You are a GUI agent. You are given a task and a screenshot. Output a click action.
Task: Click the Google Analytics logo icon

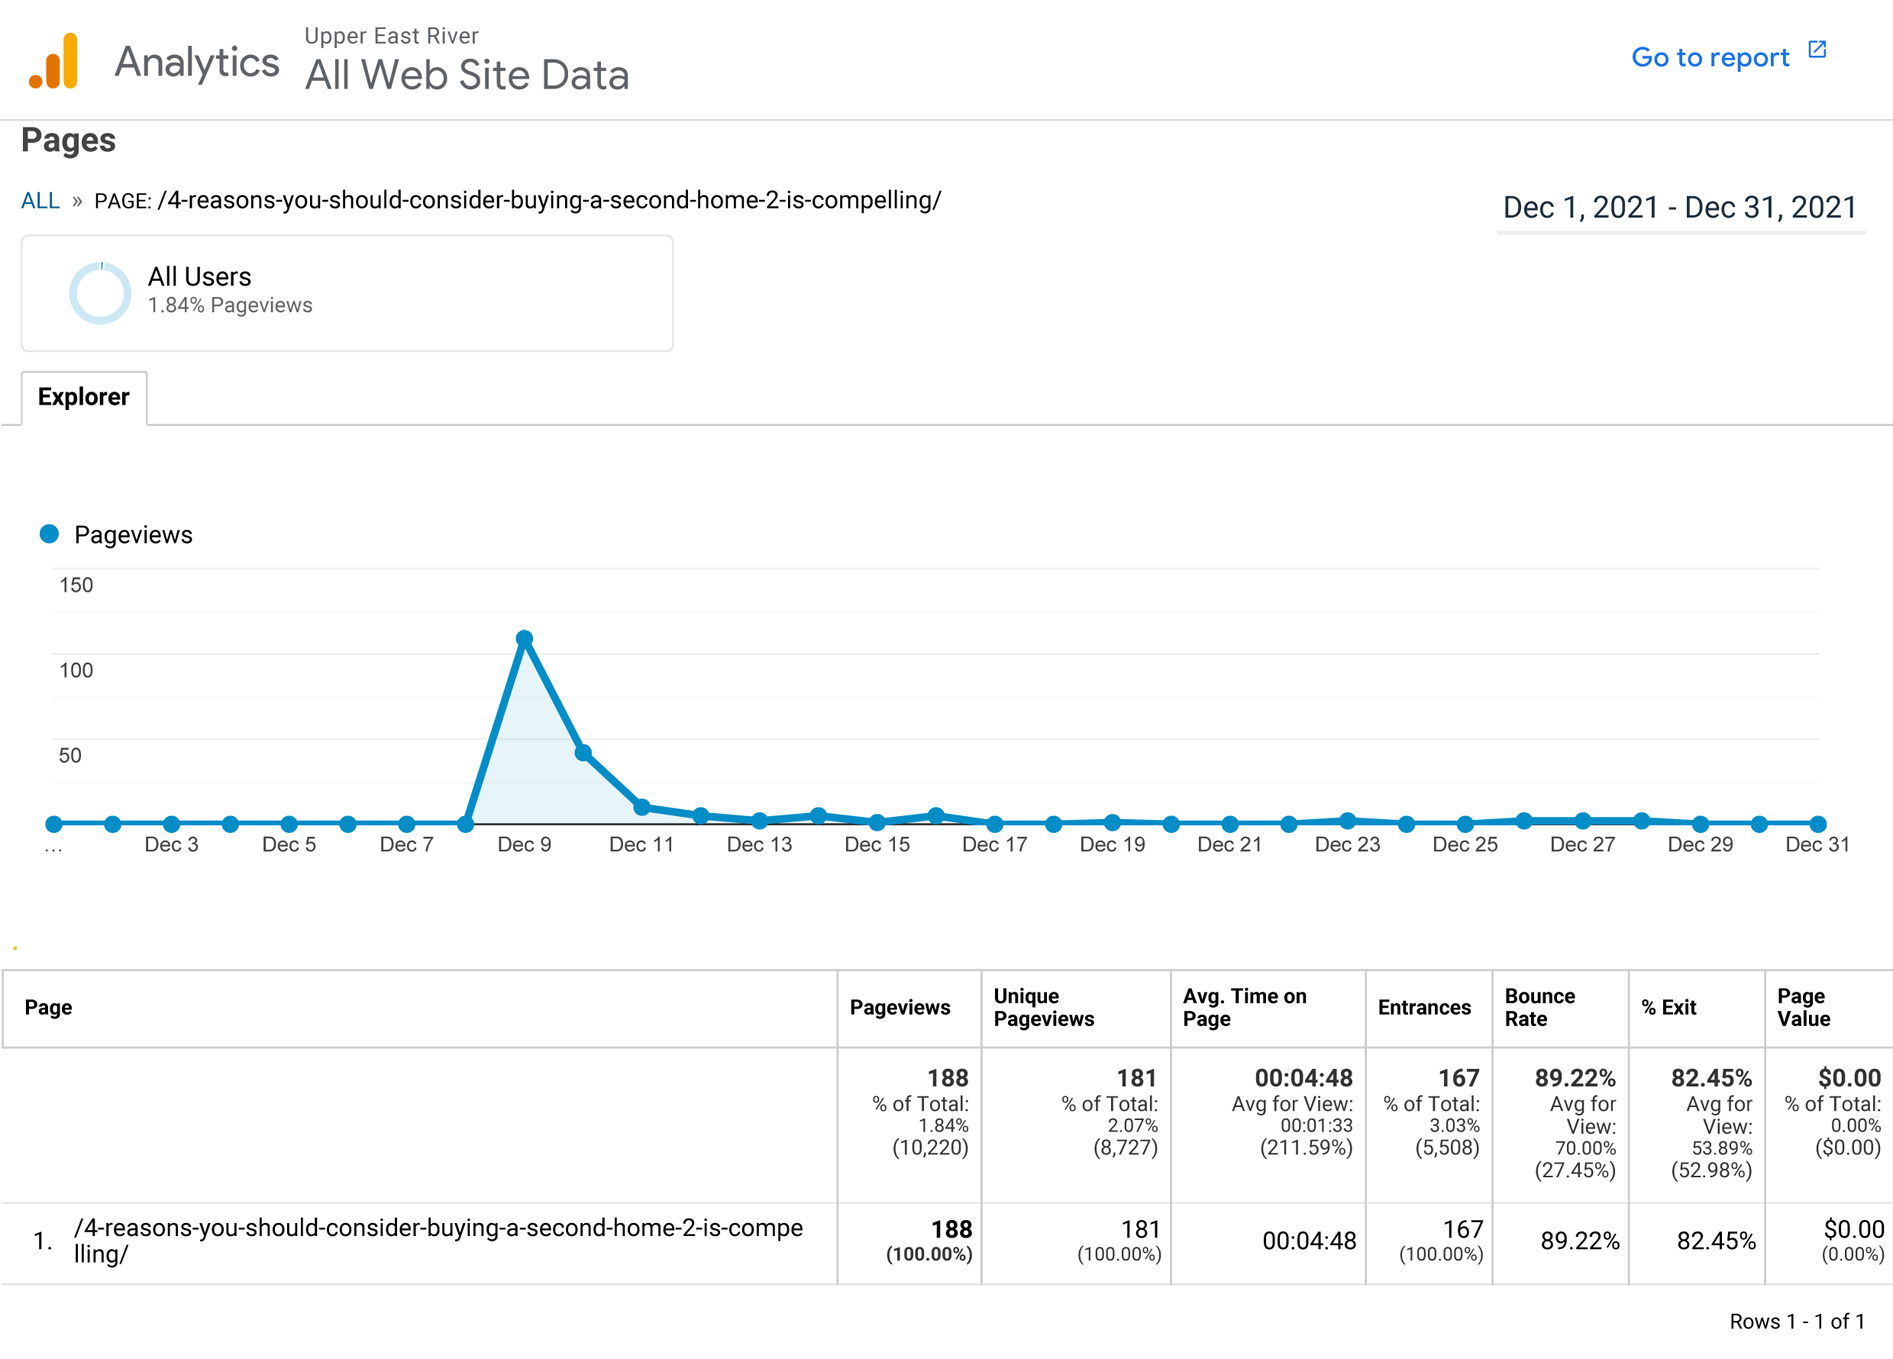[x=54, y=61]
